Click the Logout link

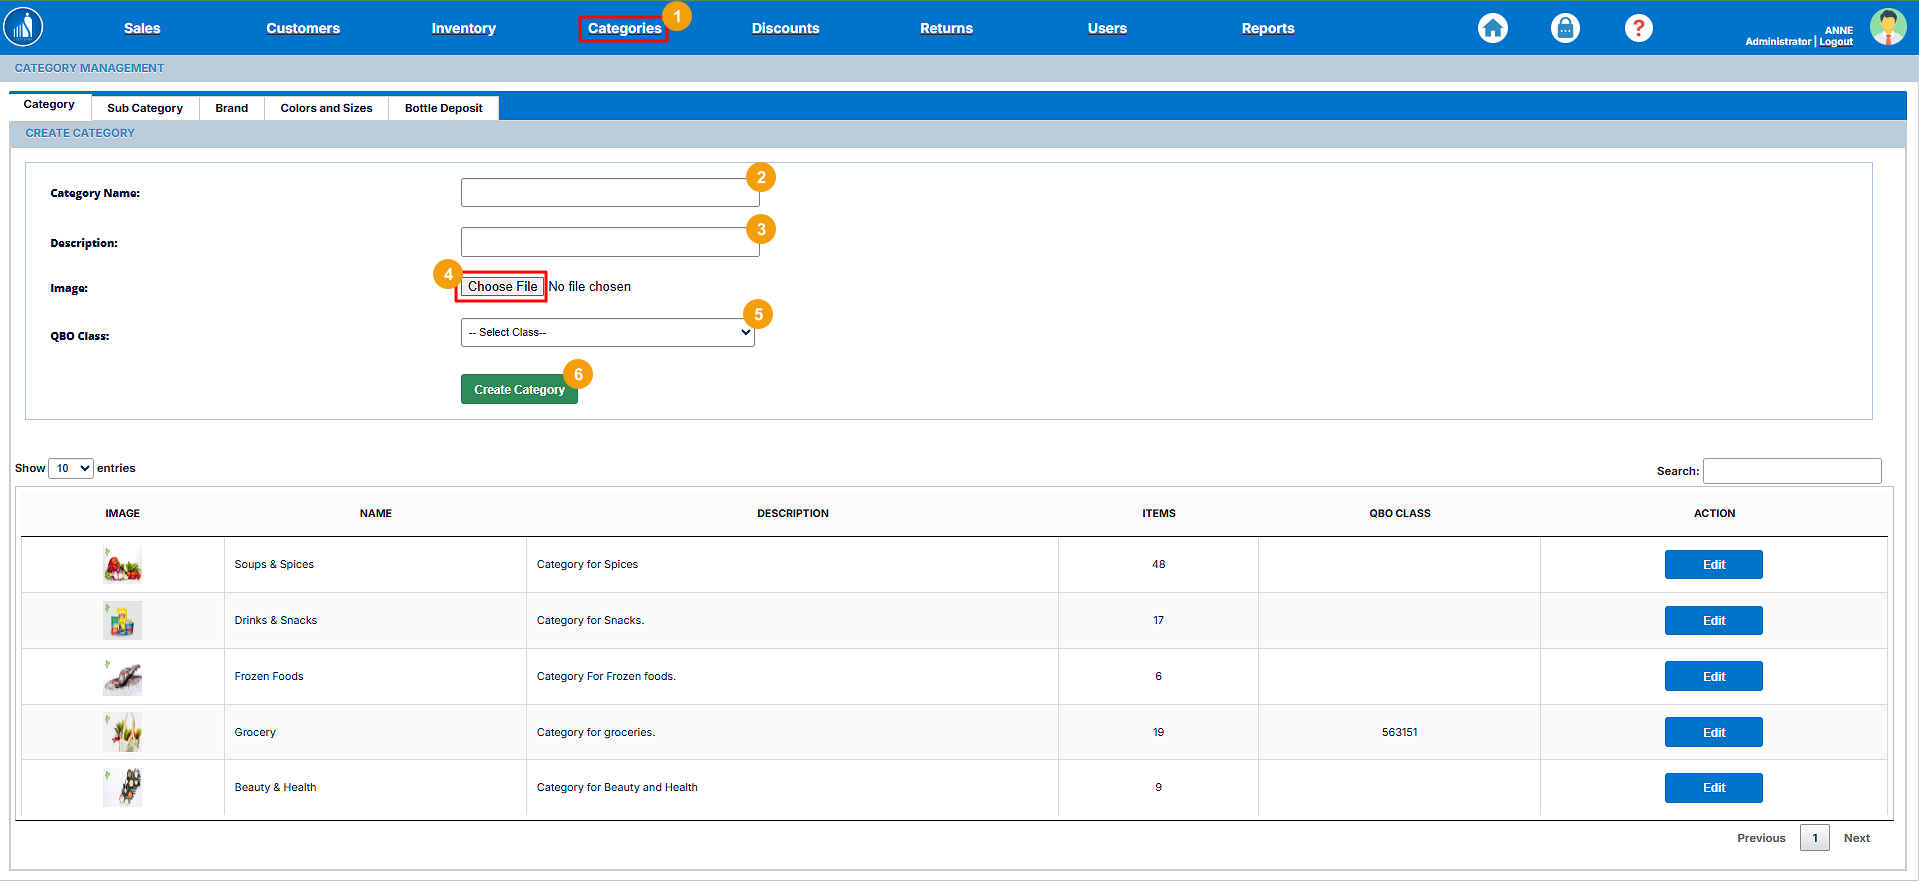pyautogui.click(x=1836, y=42)
